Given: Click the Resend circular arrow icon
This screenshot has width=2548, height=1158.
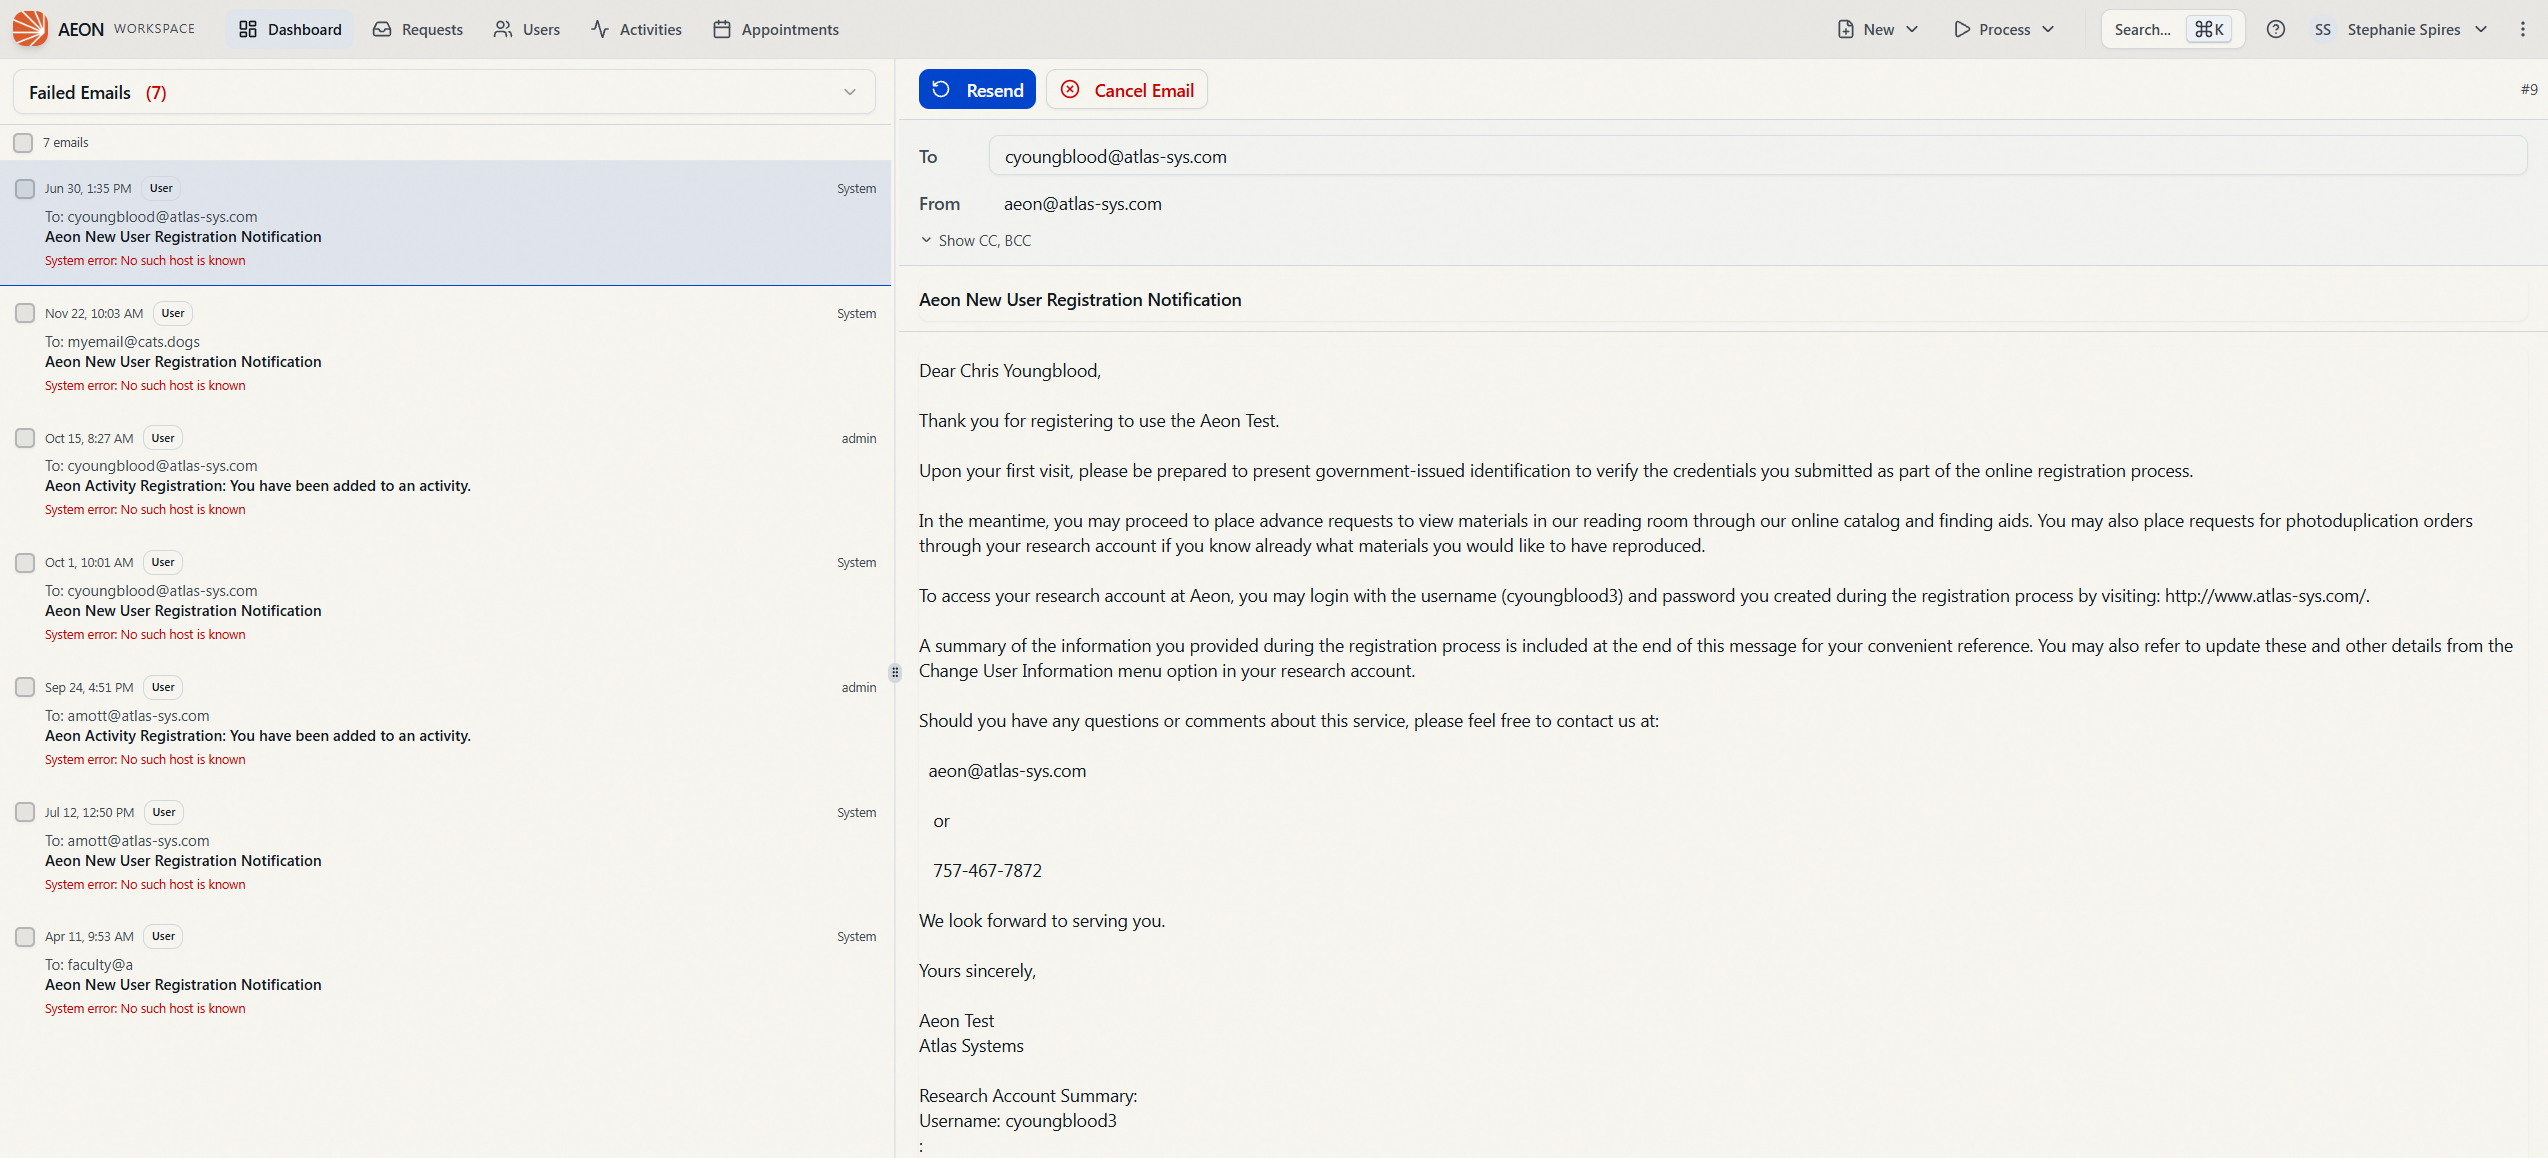Looking at the screenshot, I should tap(941, 89).
